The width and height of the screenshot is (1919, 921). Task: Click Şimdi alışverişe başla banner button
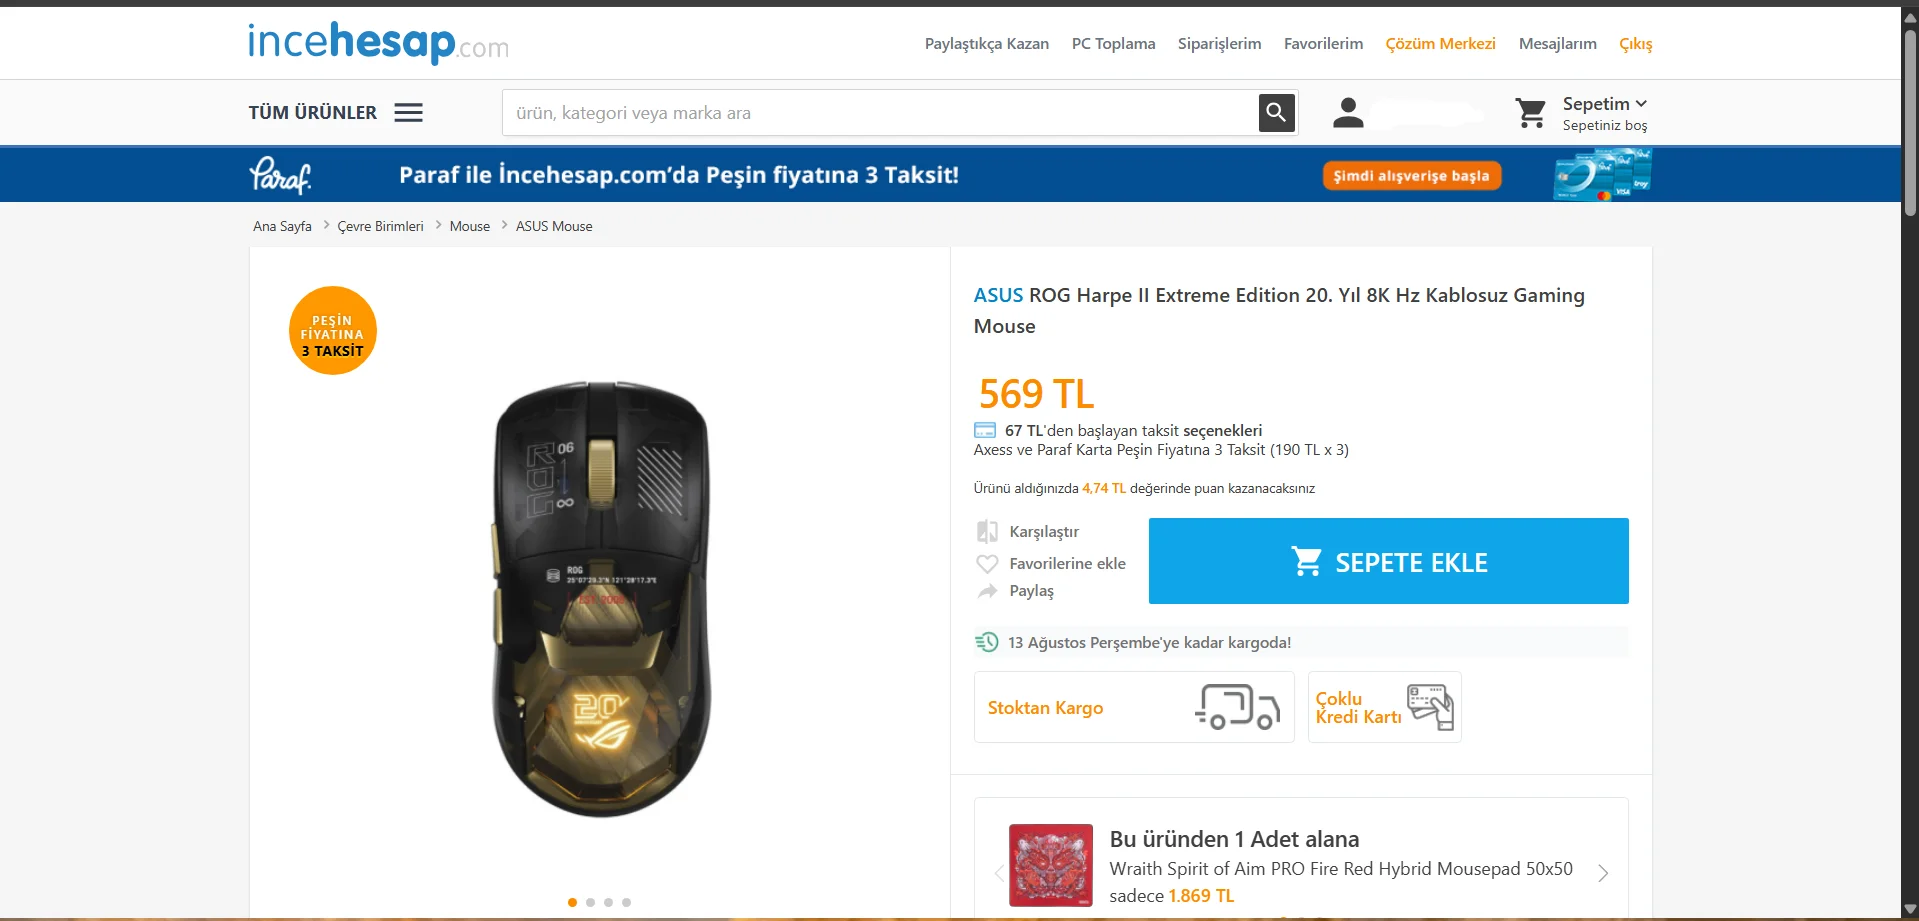[1411, 176]
